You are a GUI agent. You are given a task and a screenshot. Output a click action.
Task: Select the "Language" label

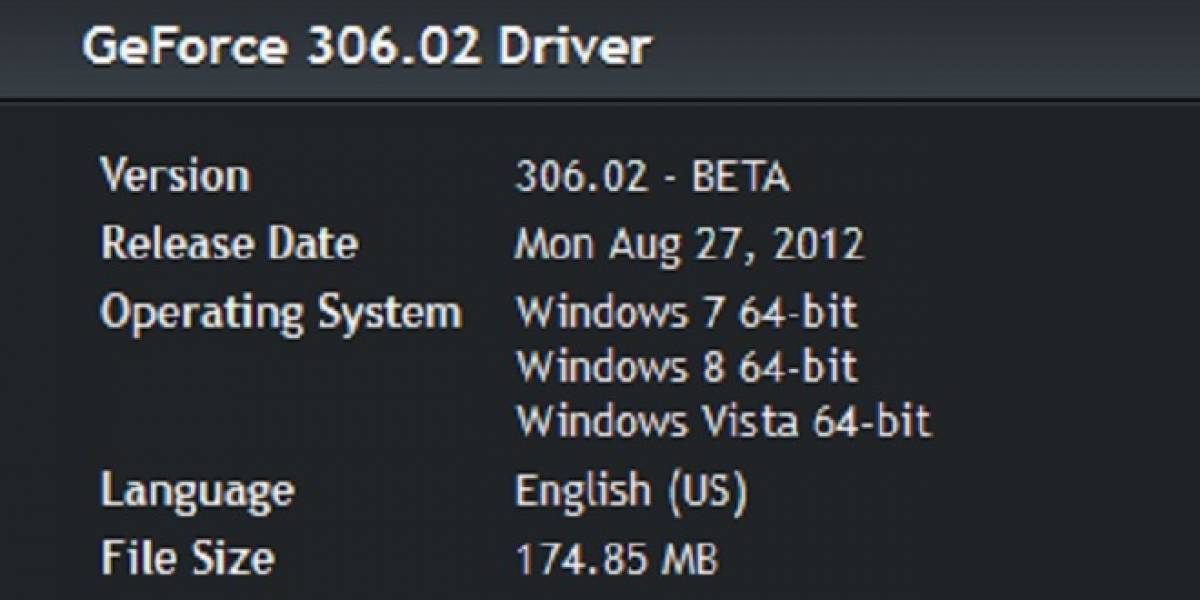[198, 492]
